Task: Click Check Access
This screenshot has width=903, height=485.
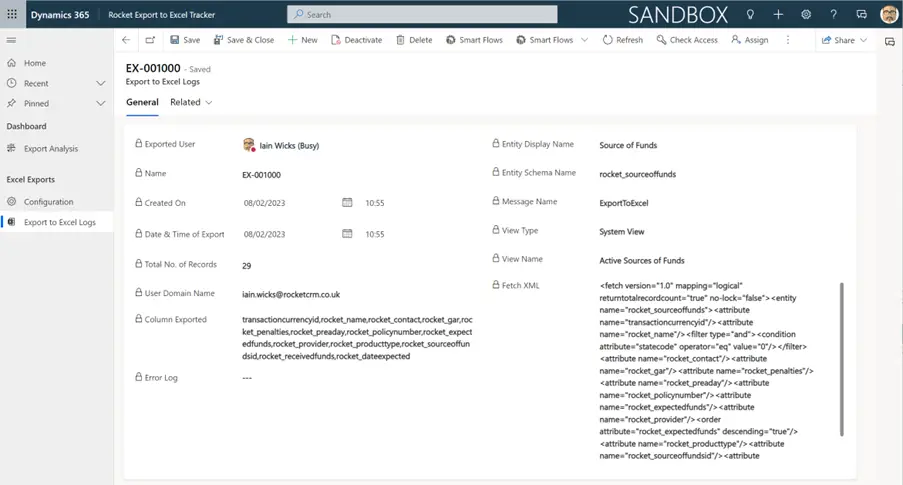Action: point(687,40)
